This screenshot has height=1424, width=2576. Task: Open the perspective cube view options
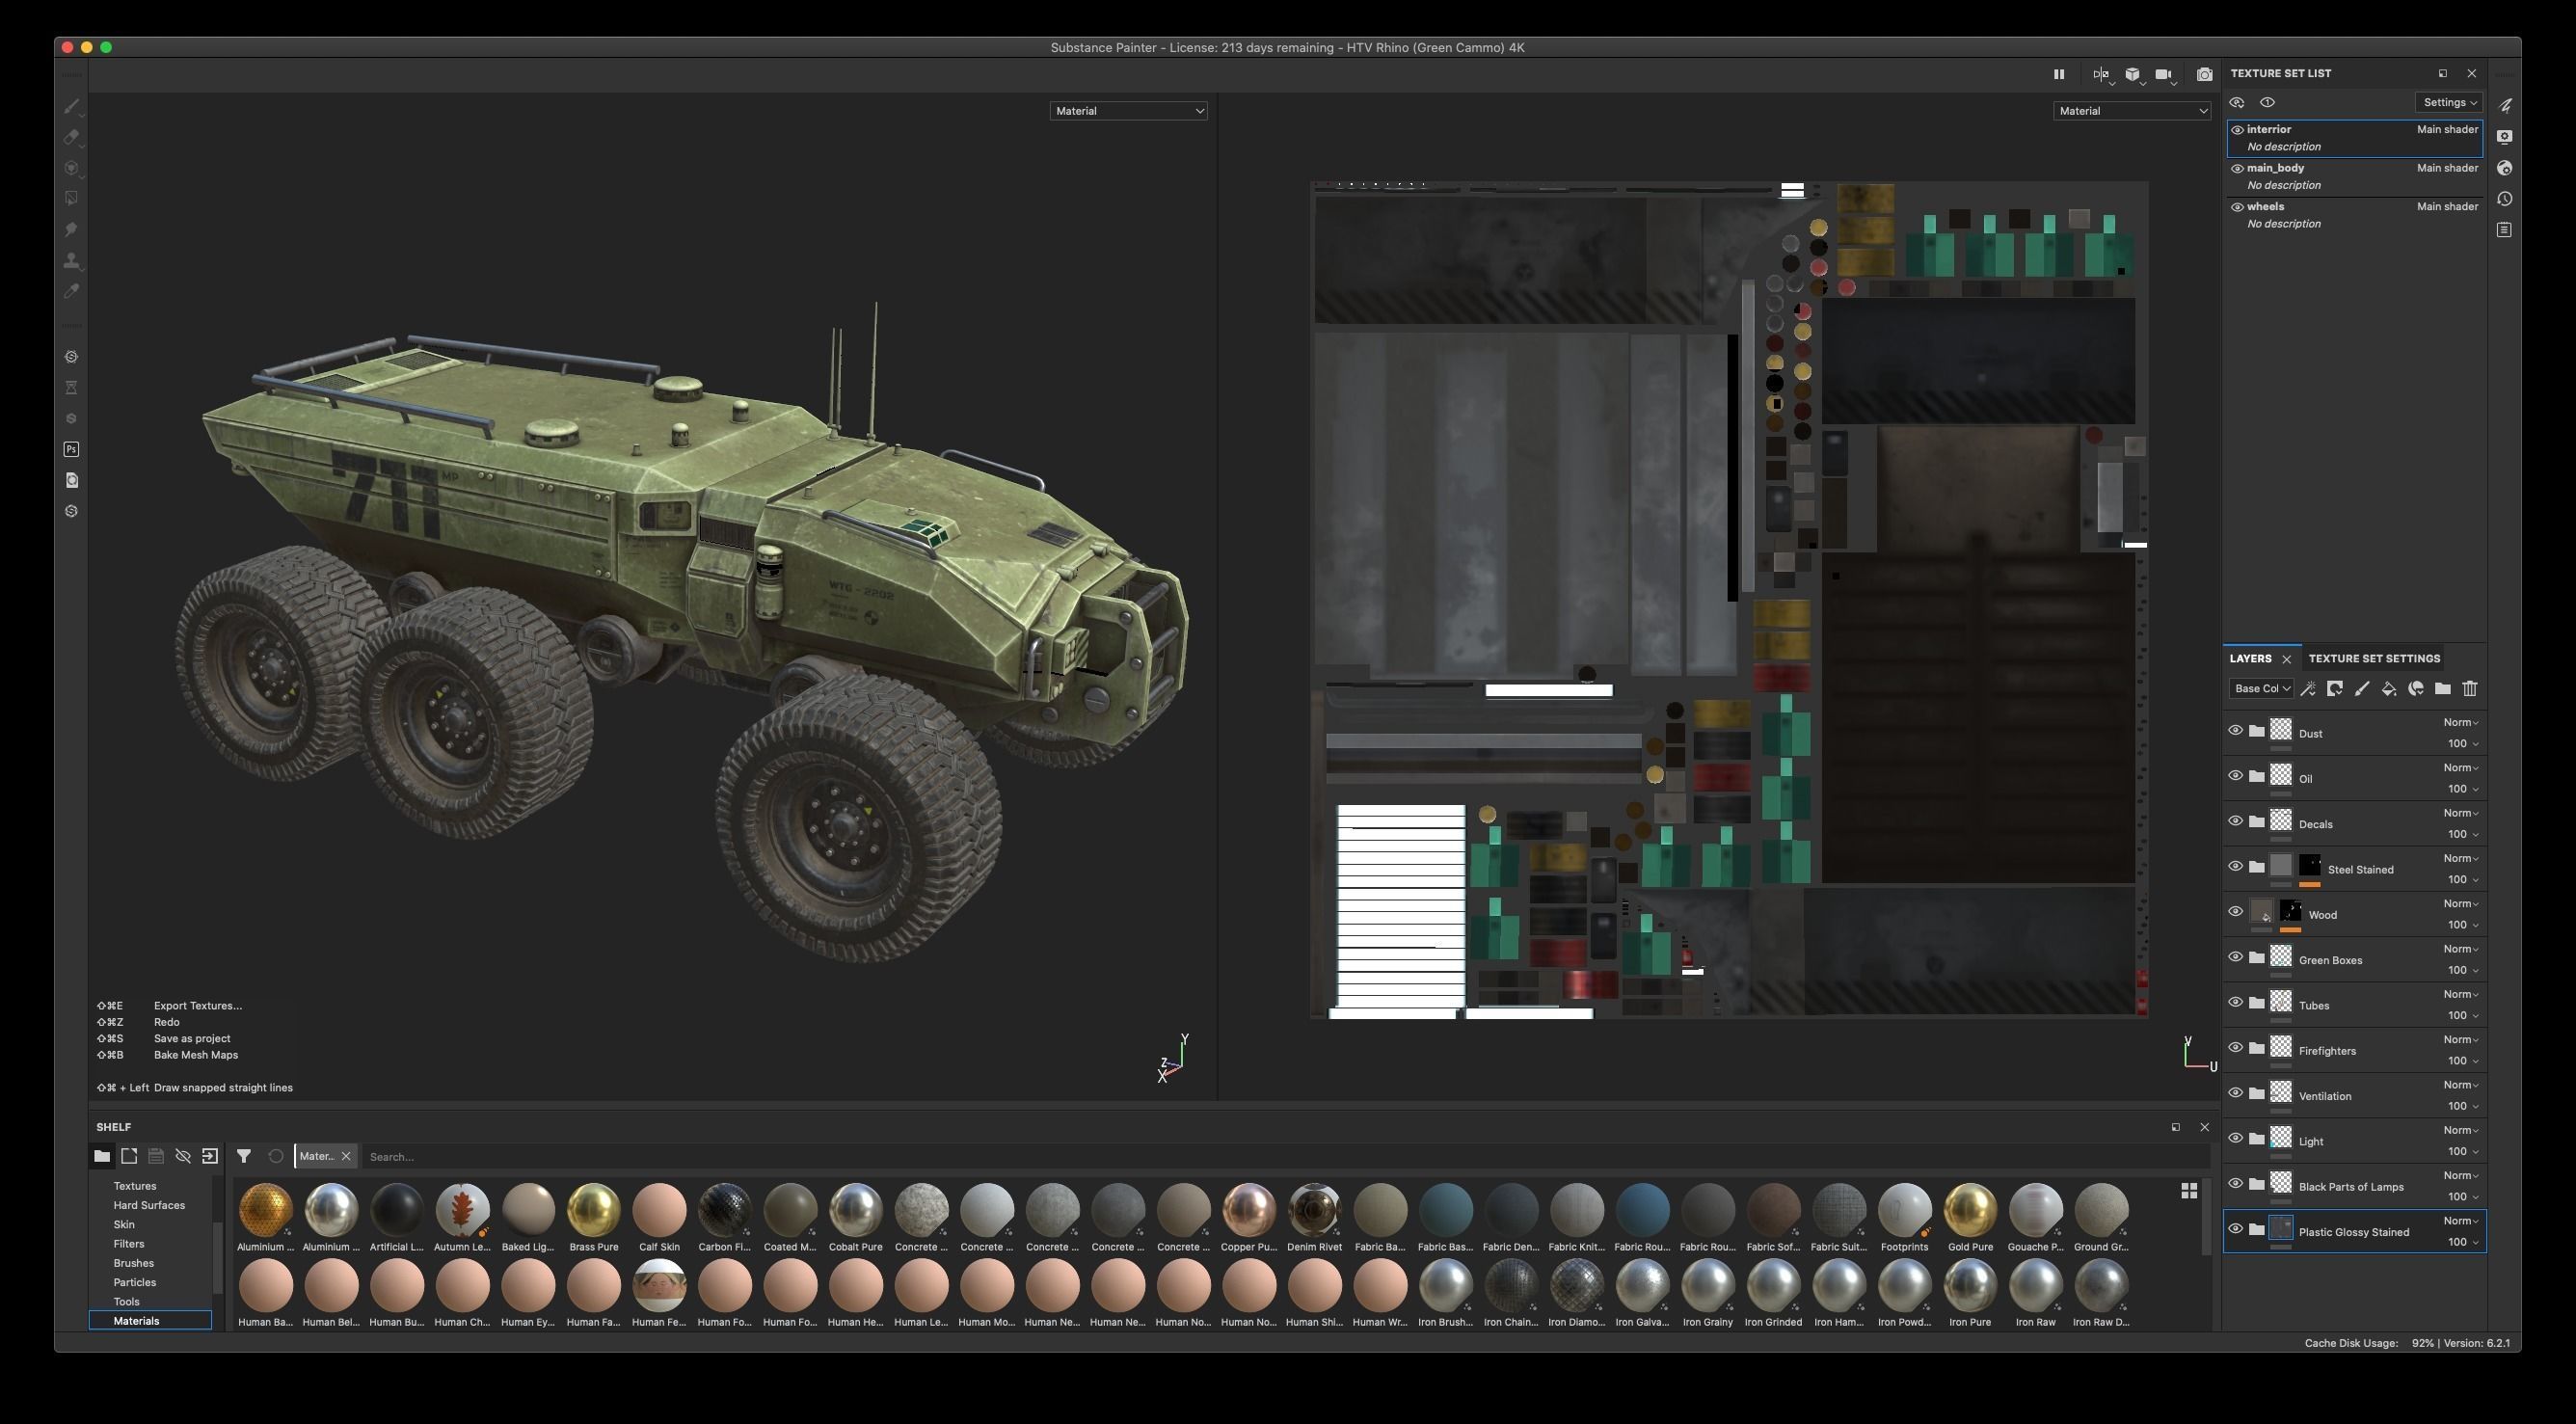coord(2133,74)
